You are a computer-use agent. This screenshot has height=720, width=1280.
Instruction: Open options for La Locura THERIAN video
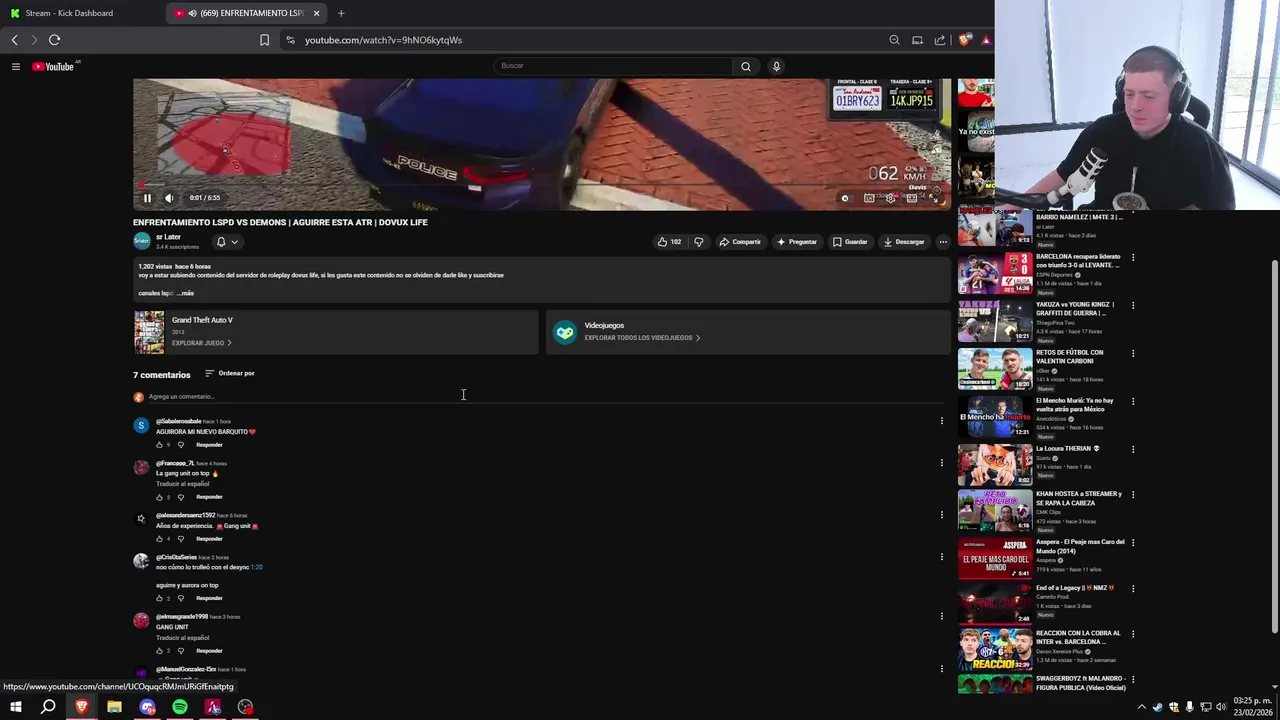click(x=1133, y=449)
